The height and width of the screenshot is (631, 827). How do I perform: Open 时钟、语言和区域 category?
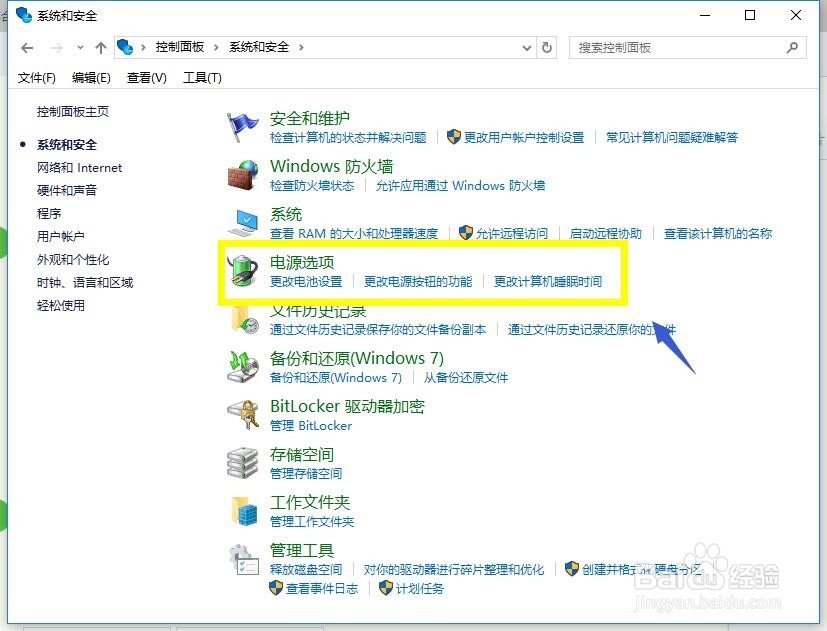[x=85, y=282]
